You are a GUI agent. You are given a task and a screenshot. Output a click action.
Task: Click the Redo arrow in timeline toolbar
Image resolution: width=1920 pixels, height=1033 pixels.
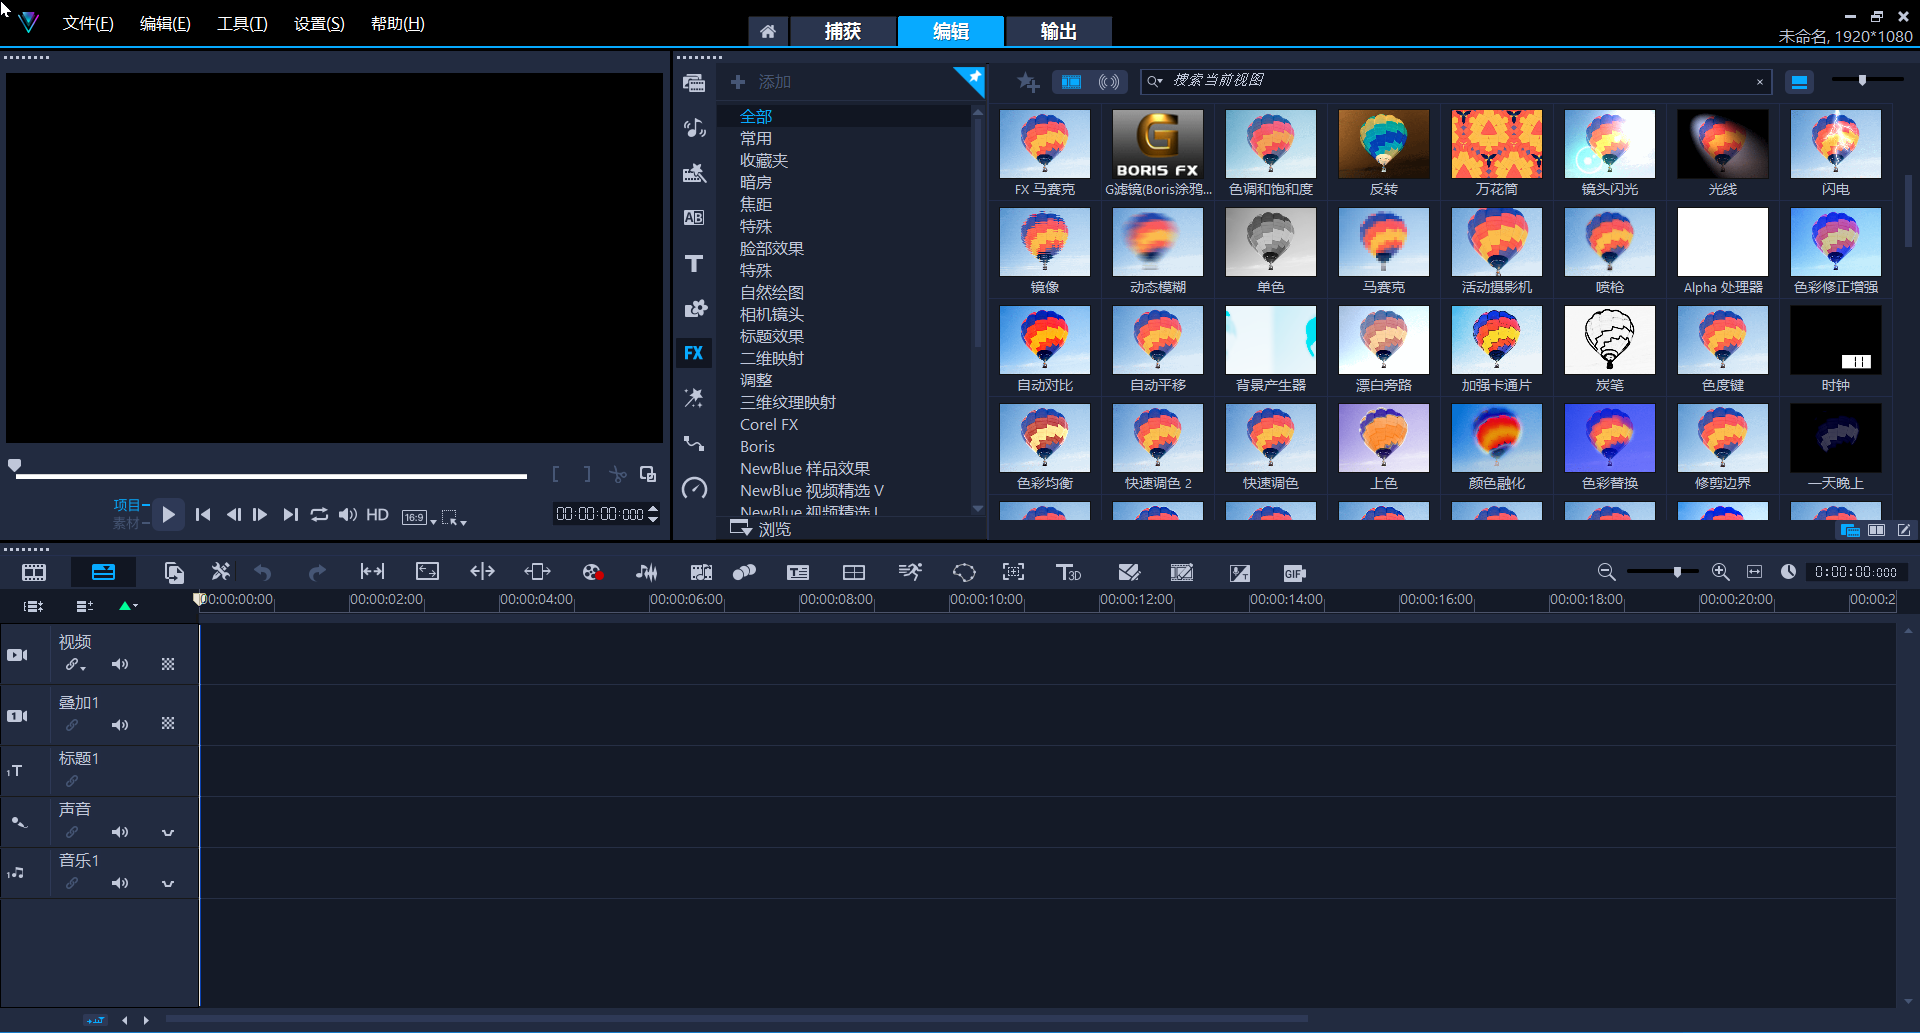click(317, 572)
